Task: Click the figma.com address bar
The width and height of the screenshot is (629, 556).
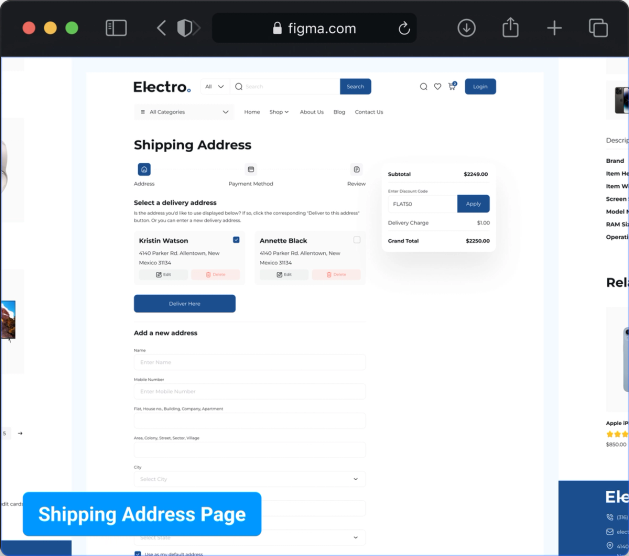Action: pyautogui.click(x=314, y=28)
